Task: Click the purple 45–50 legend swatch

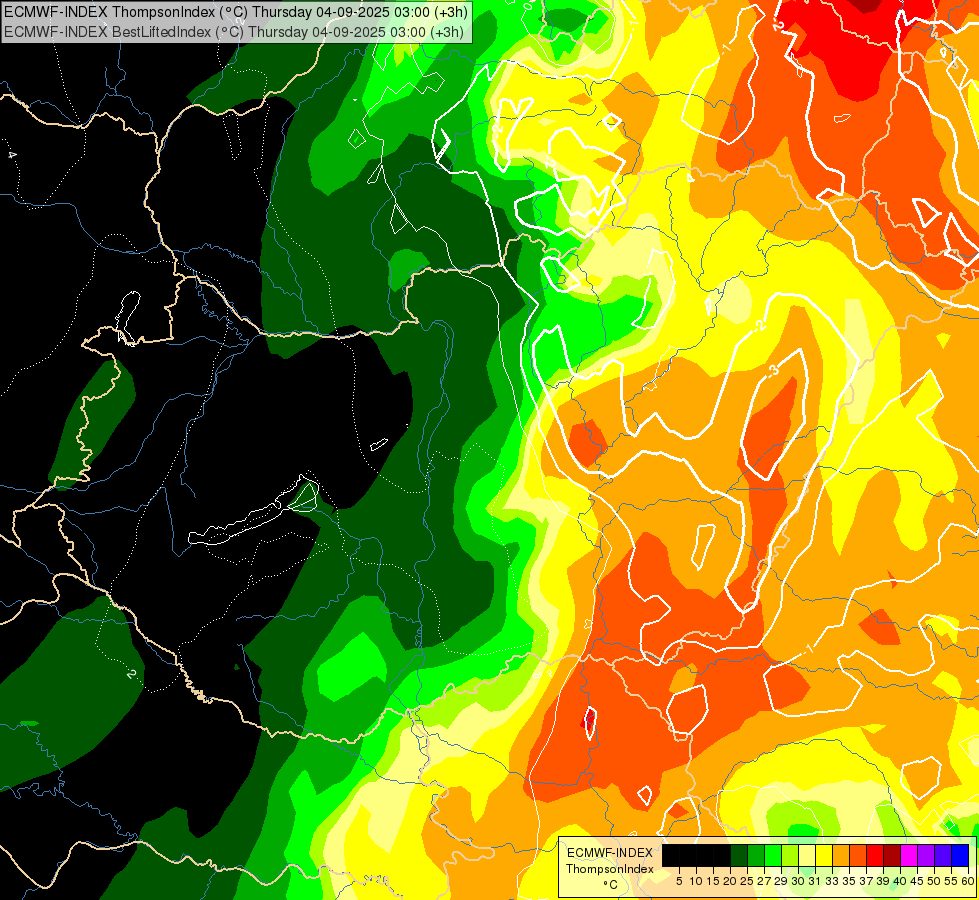Action: pyautogui.click(x=926, y=855)
